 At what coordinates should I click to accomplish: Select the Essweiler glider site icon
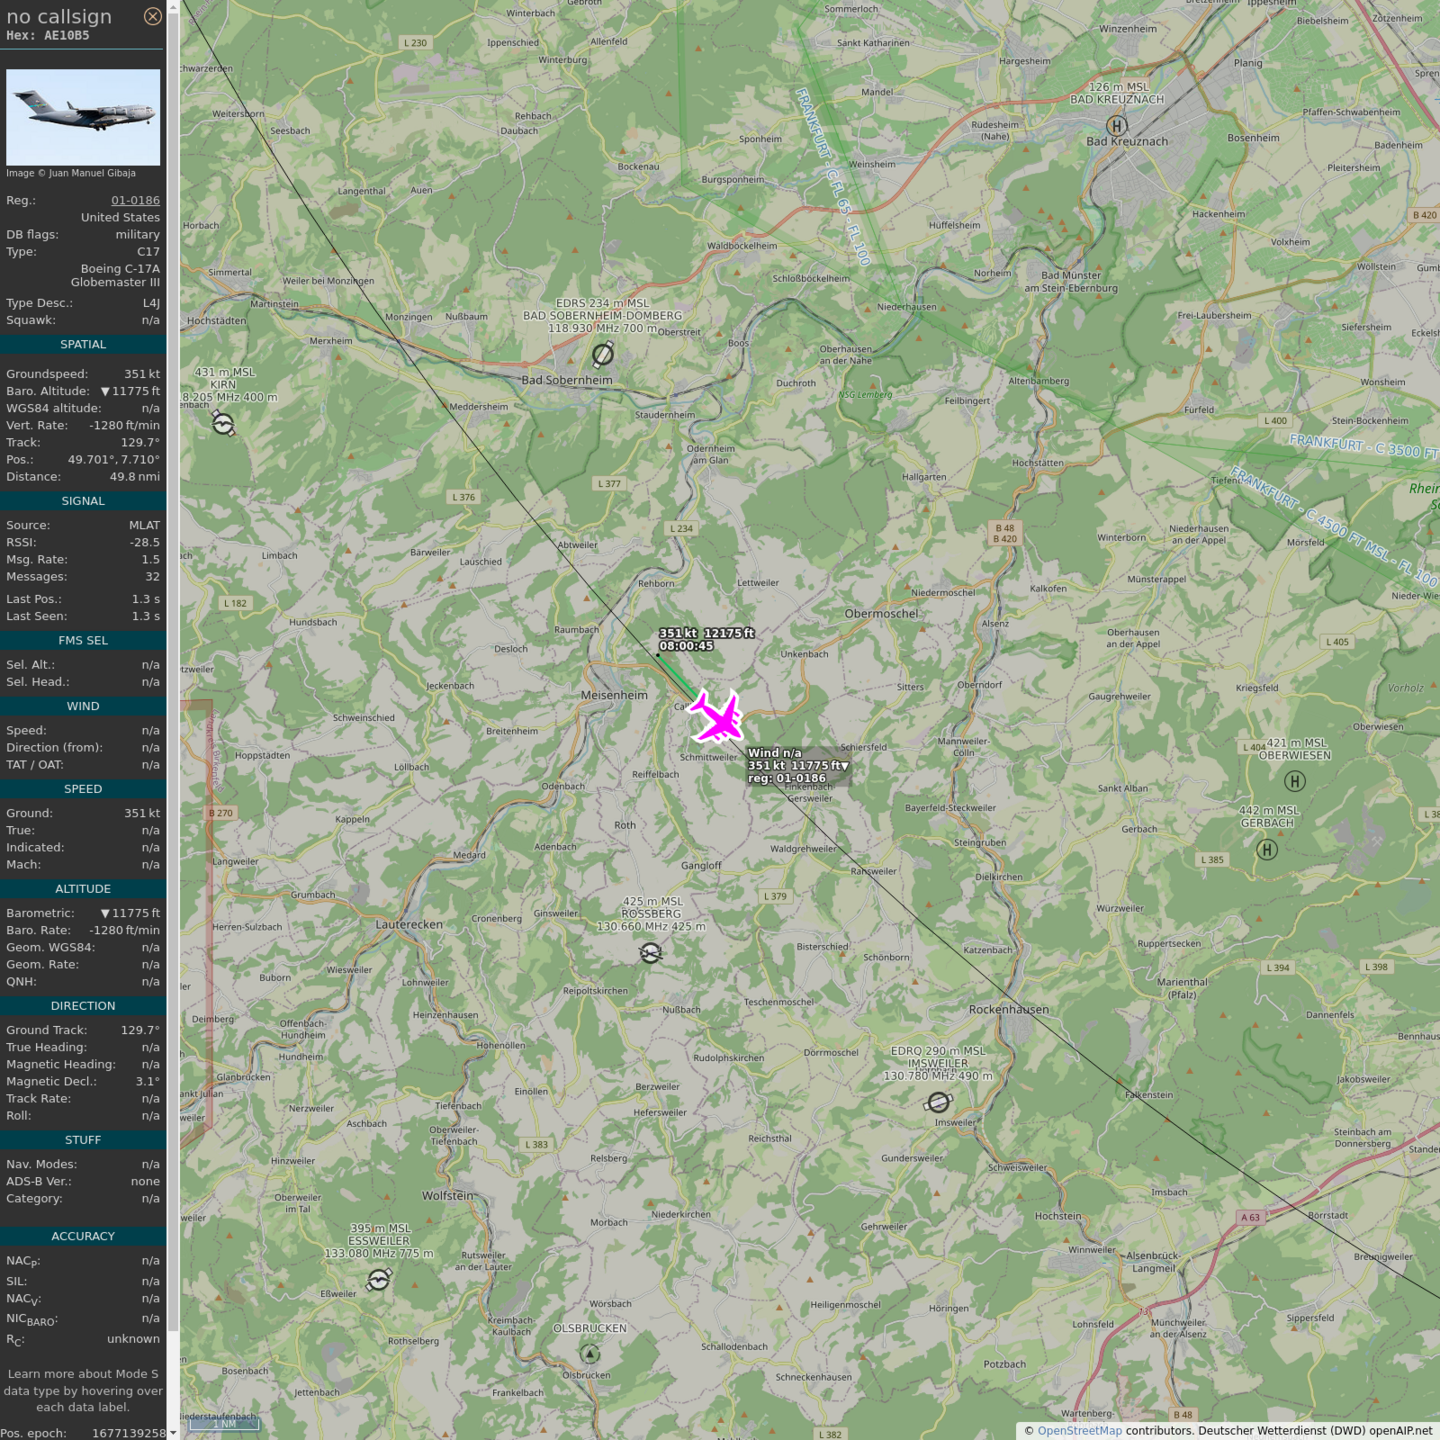378,1279
